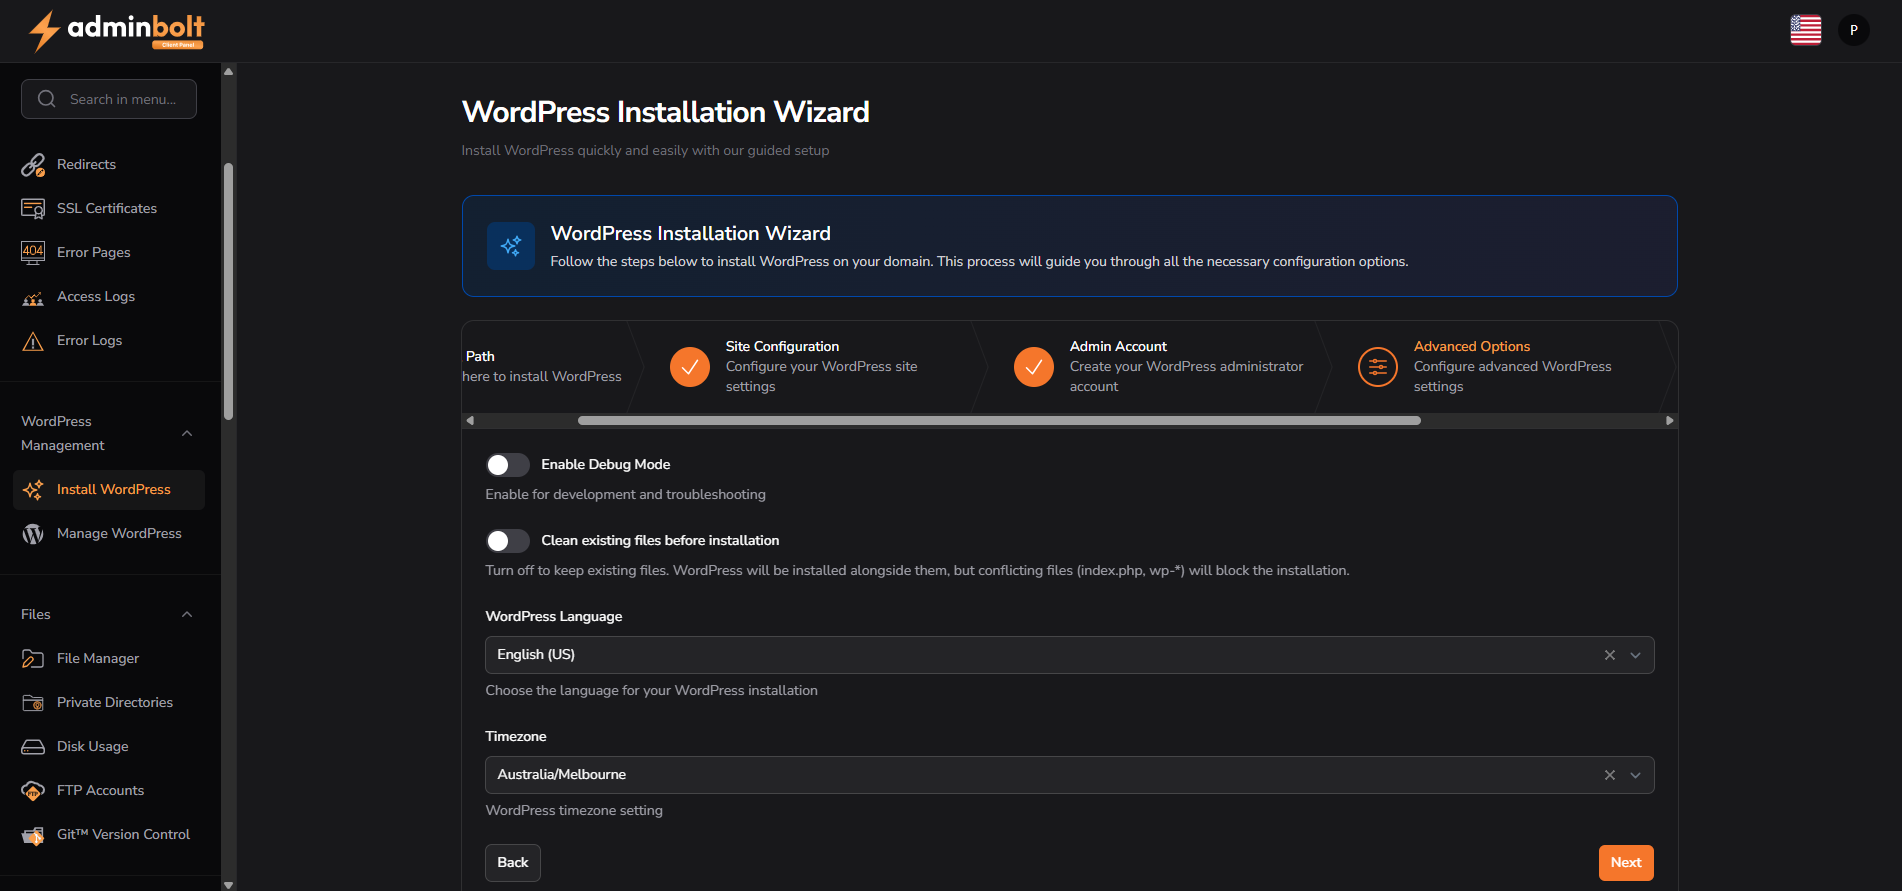Click the Next button
Screen dimensions: 1902x891
point(1626,863)
